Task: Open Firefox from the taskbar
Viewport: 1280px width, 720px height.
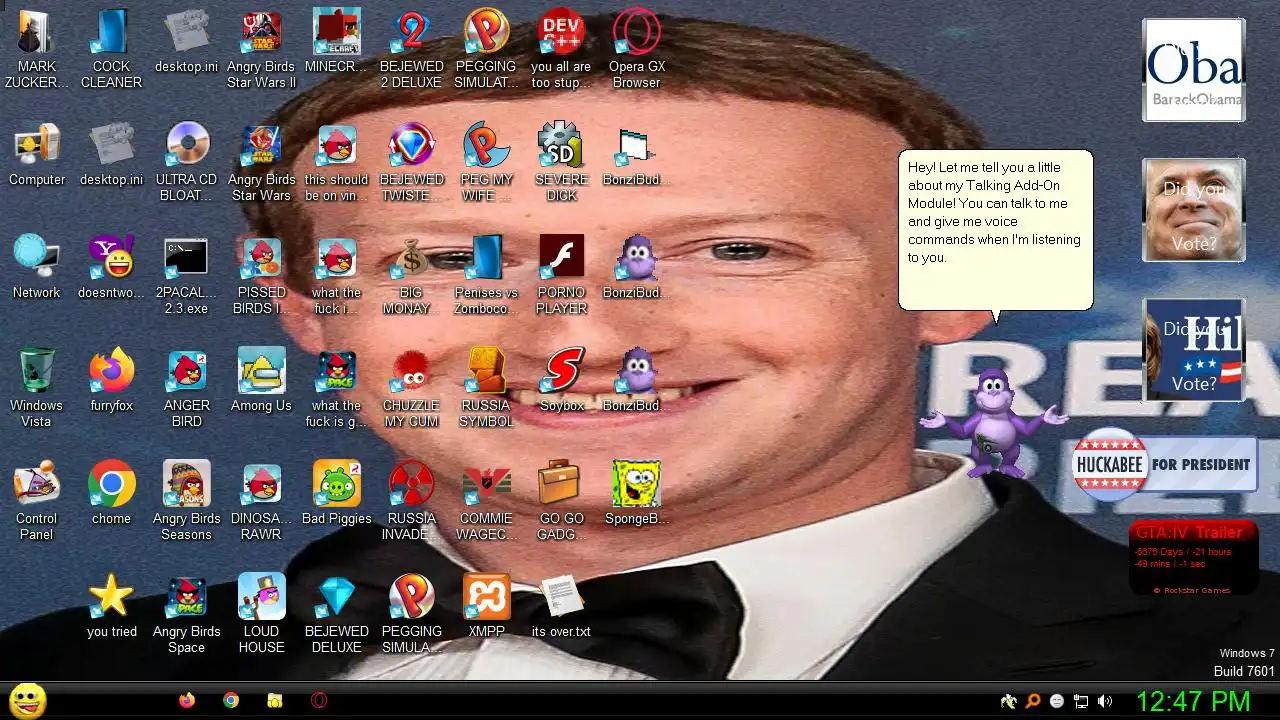Action: pyautogui.click(x=187, y=701)
